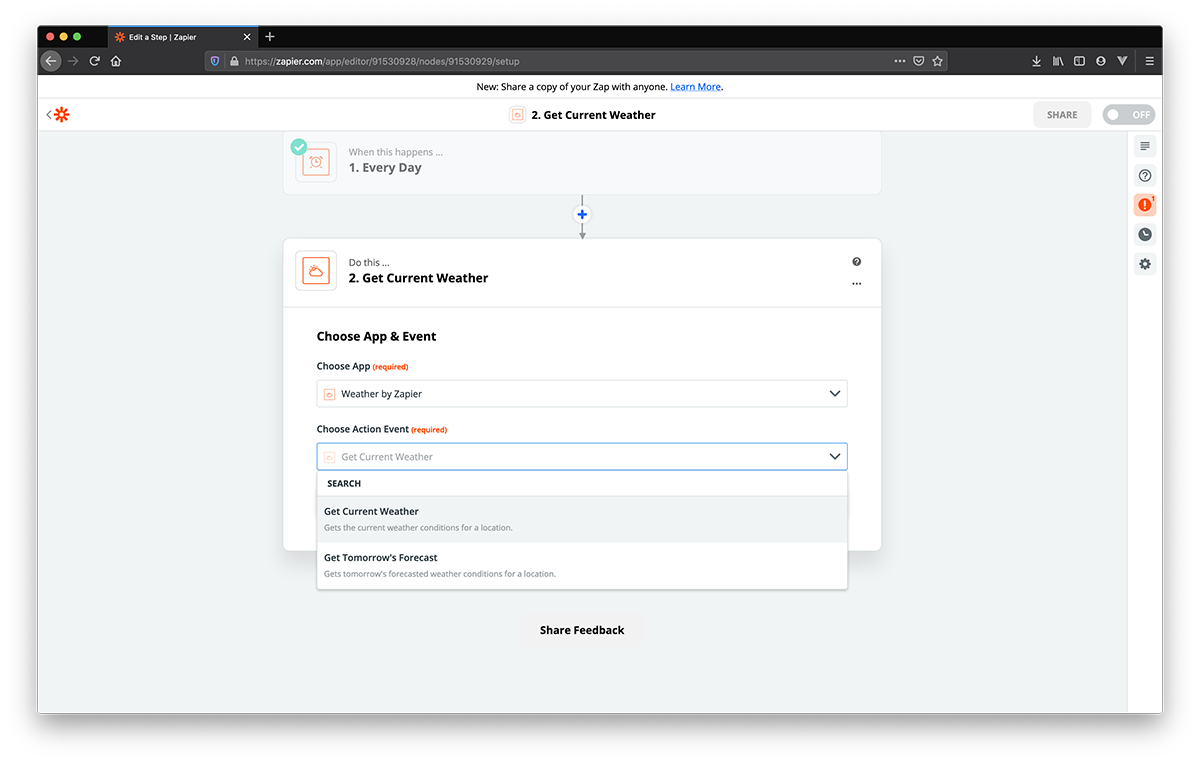Viewport: 1200px width, 763px height.
Task: Reload the page with refresh icon
Action: click(95, 61)
